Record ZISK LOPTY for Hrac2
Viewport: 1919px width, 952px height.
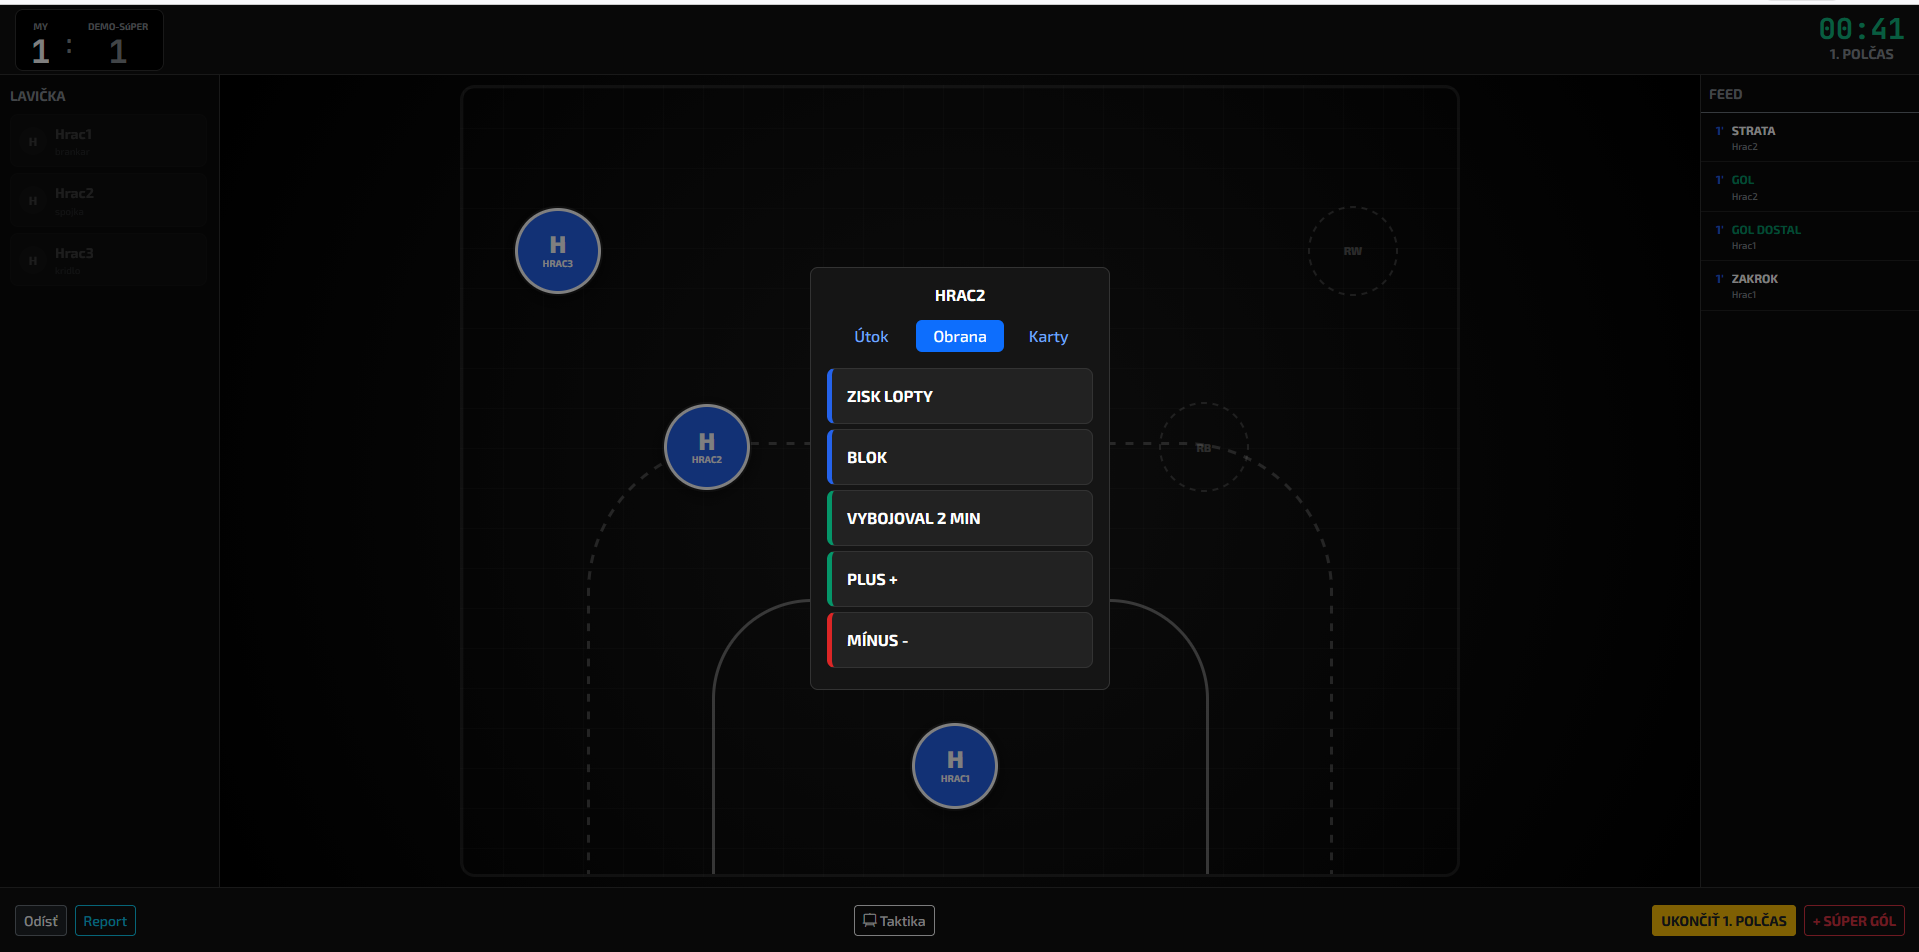[x=960, y=396]
